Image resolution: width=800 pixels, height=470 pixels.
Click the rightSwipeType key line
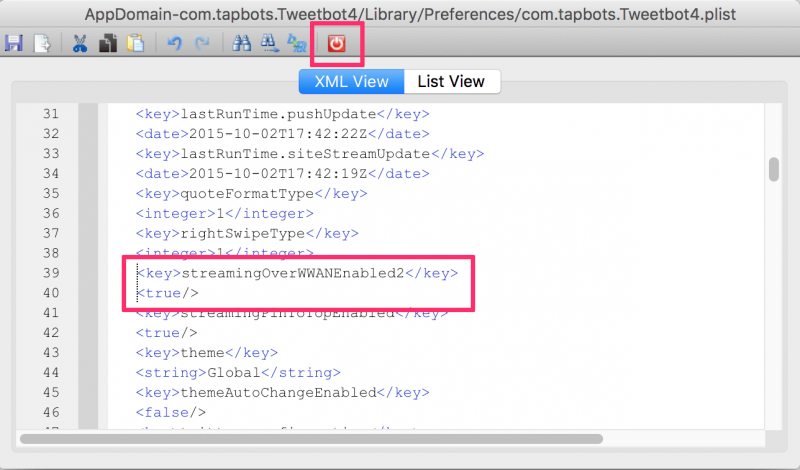[247, 233]
